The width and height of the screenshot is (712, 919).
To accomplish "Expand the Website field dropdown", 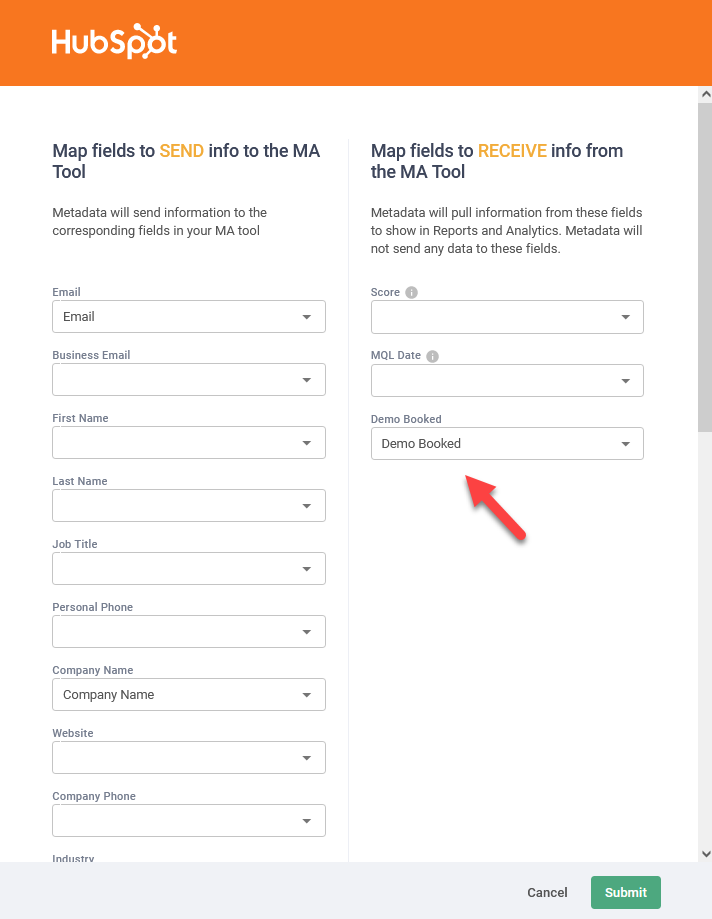I will 189,758.
